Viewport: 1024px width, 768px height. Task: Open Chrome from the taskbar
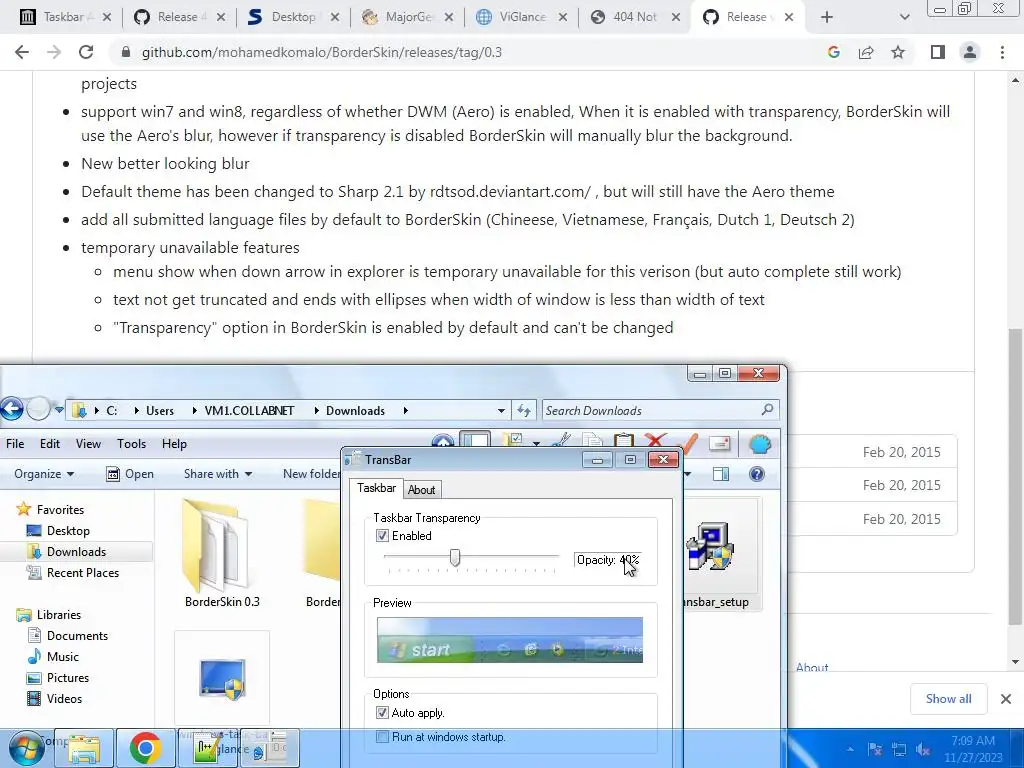(146, 748)
